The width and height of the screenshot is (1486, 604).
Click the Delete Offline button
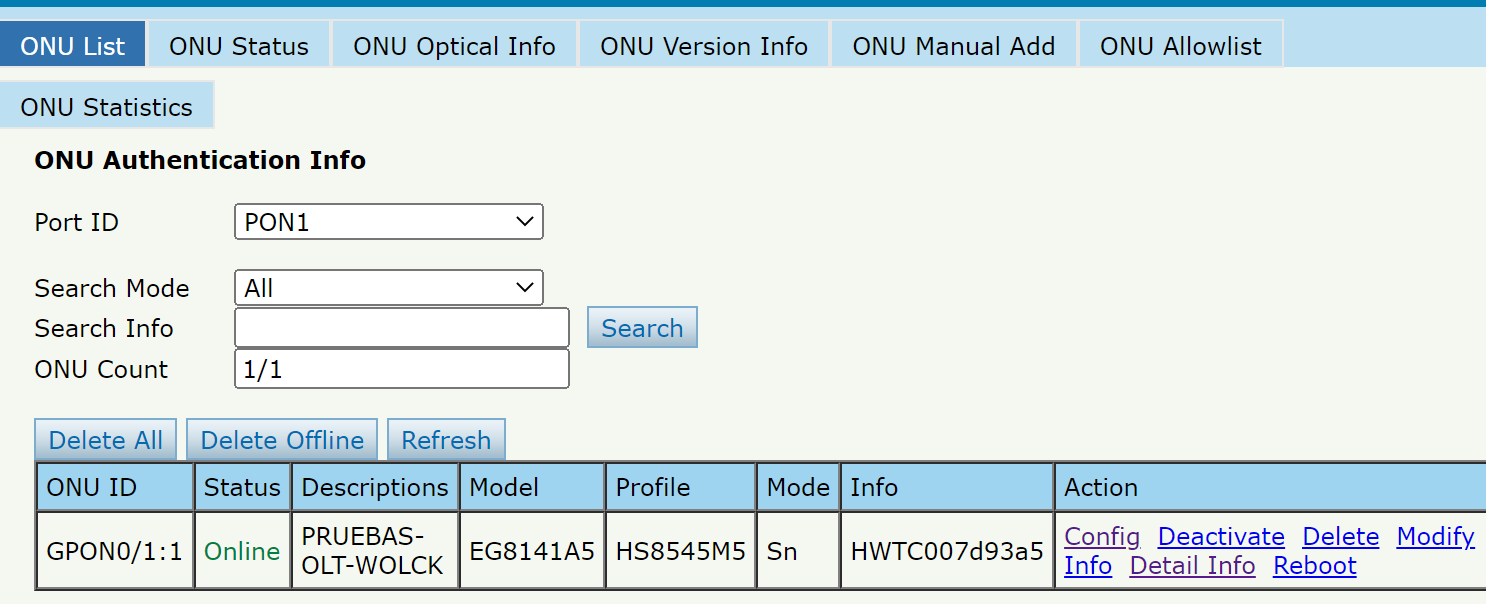pyautogui.click(x=282, y=440)
